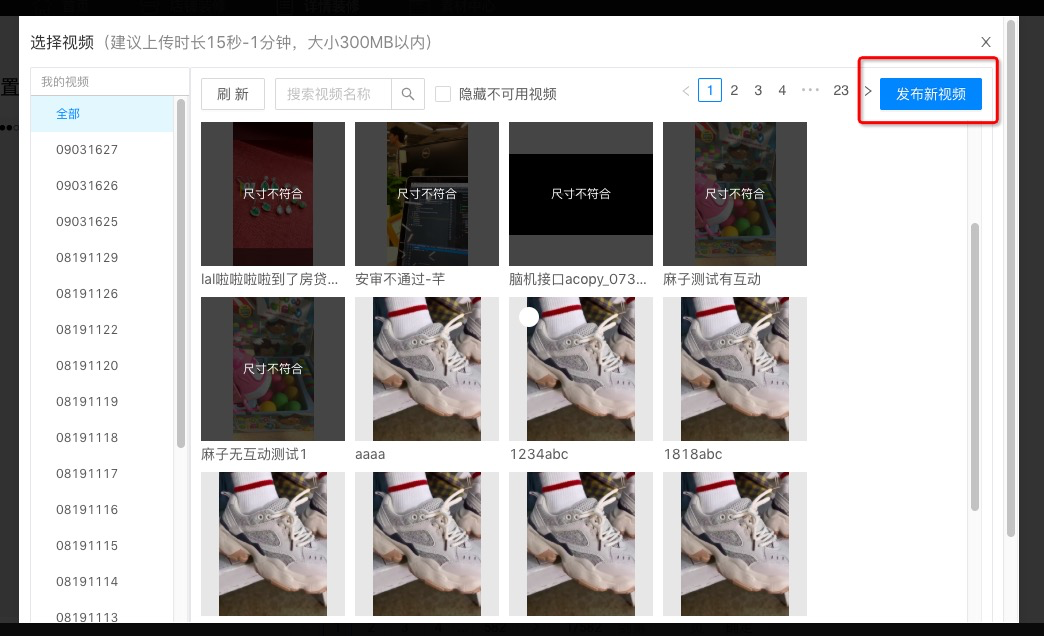This screenshot has height=636, width=1044.
Task: Click the folder list scrollbar
Action: pyautogui.click(x=180, y=273)
